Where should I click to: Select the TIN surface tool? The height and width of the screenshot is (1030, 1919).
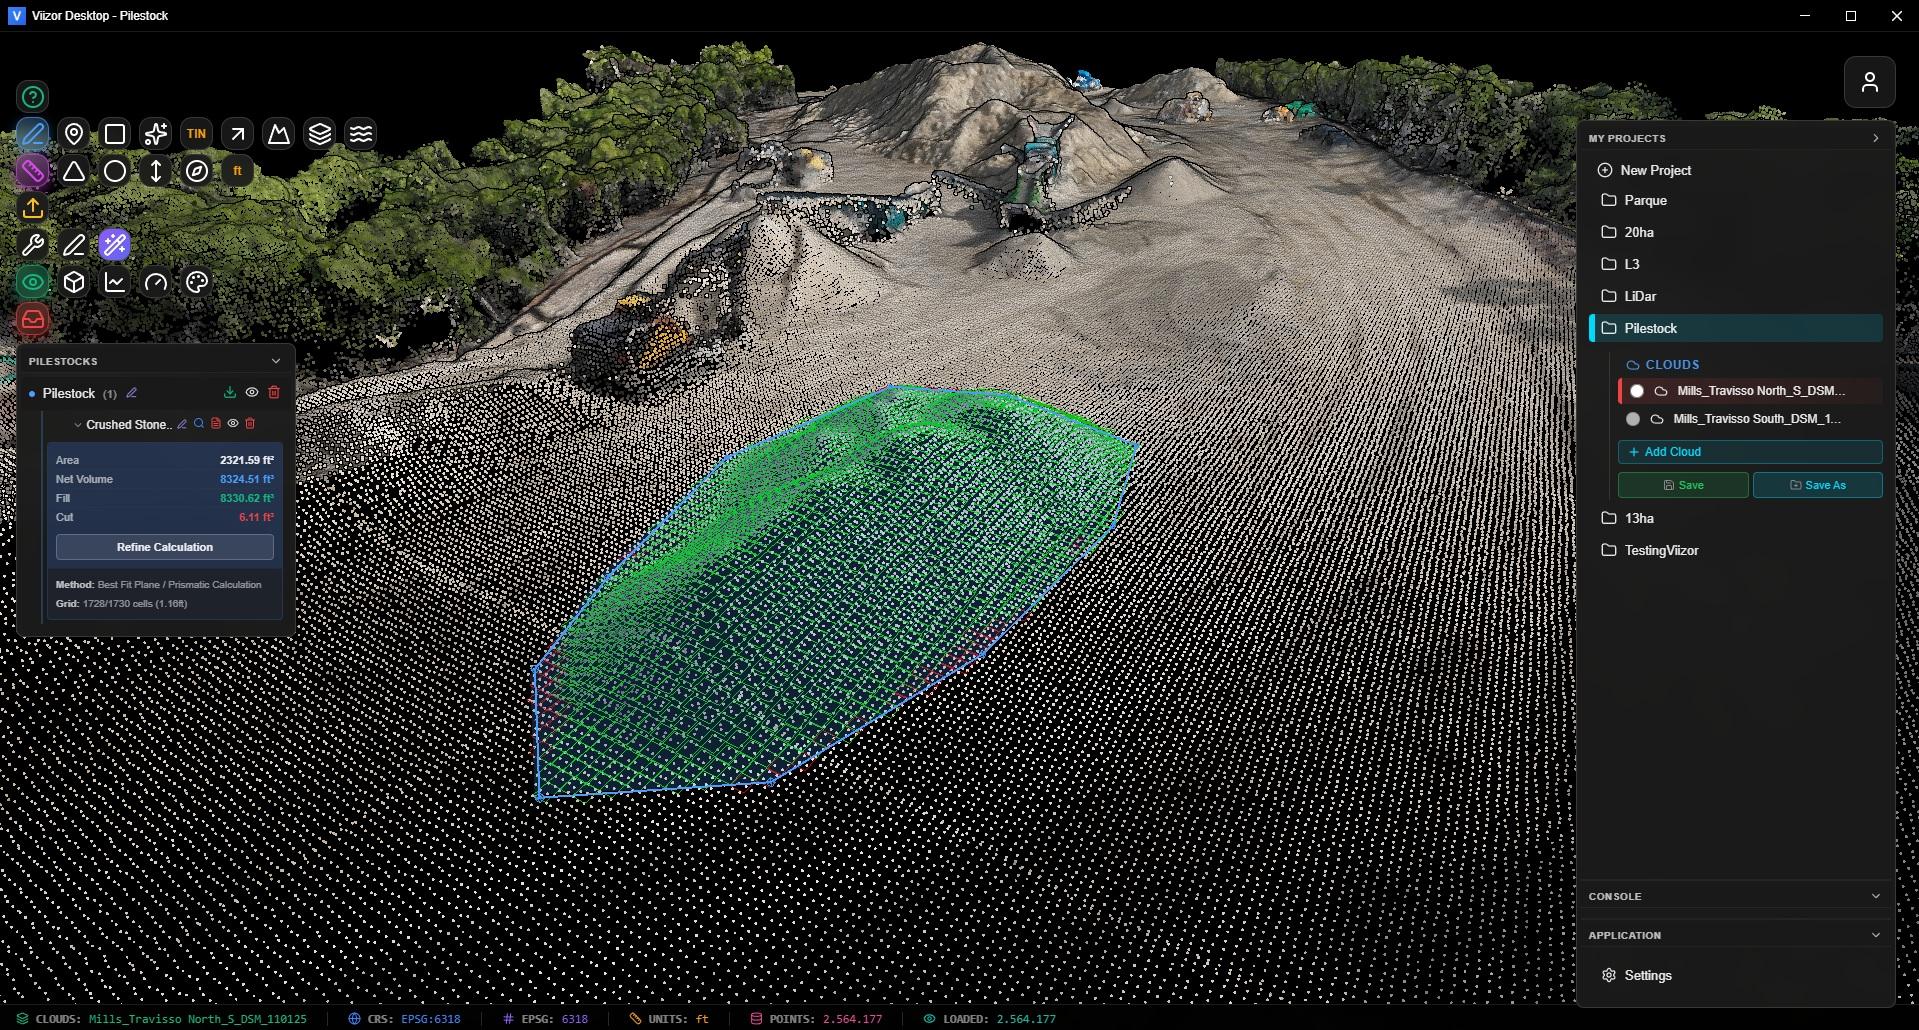click(196, 134)
